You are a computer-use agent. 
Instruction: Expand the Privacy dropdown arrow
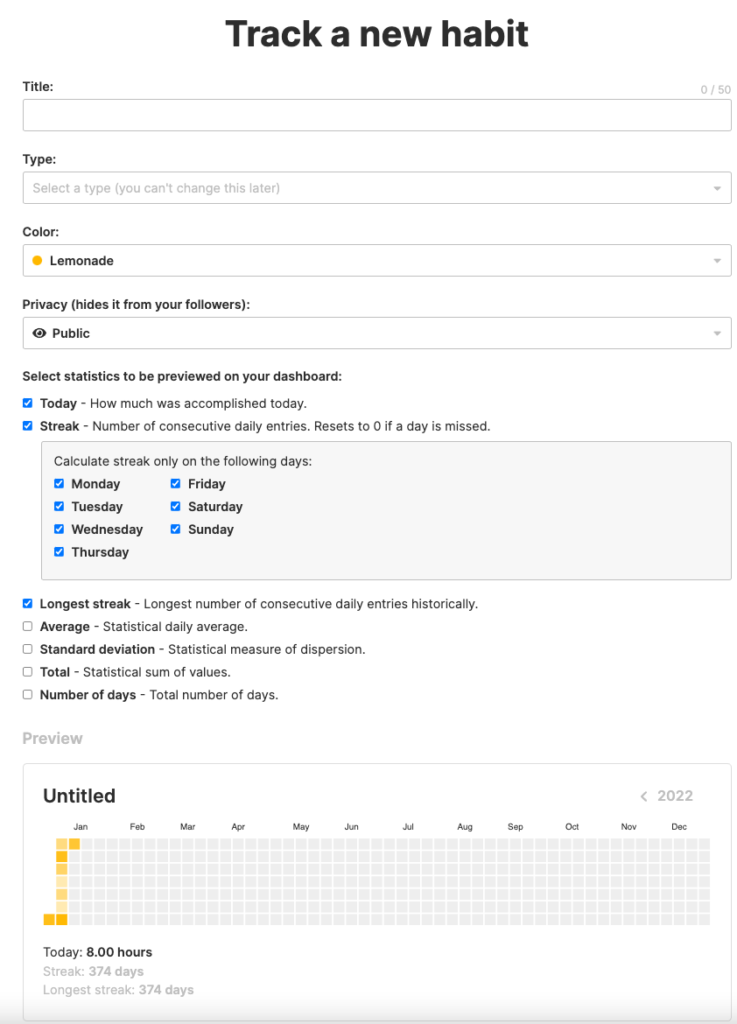click(717, 333)
